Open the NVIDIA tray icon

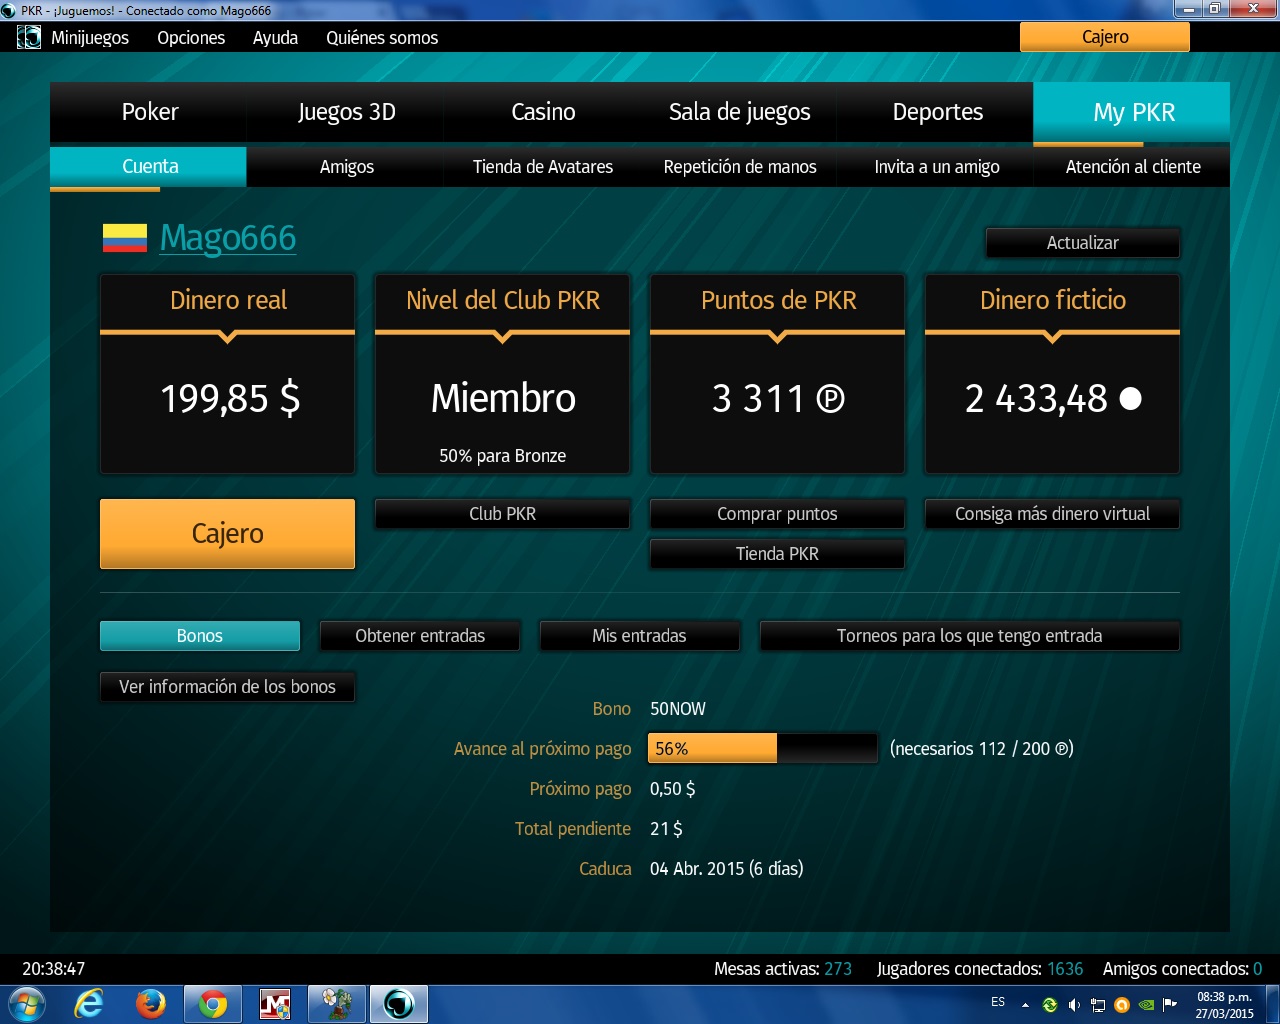tap(1146, 1005)
